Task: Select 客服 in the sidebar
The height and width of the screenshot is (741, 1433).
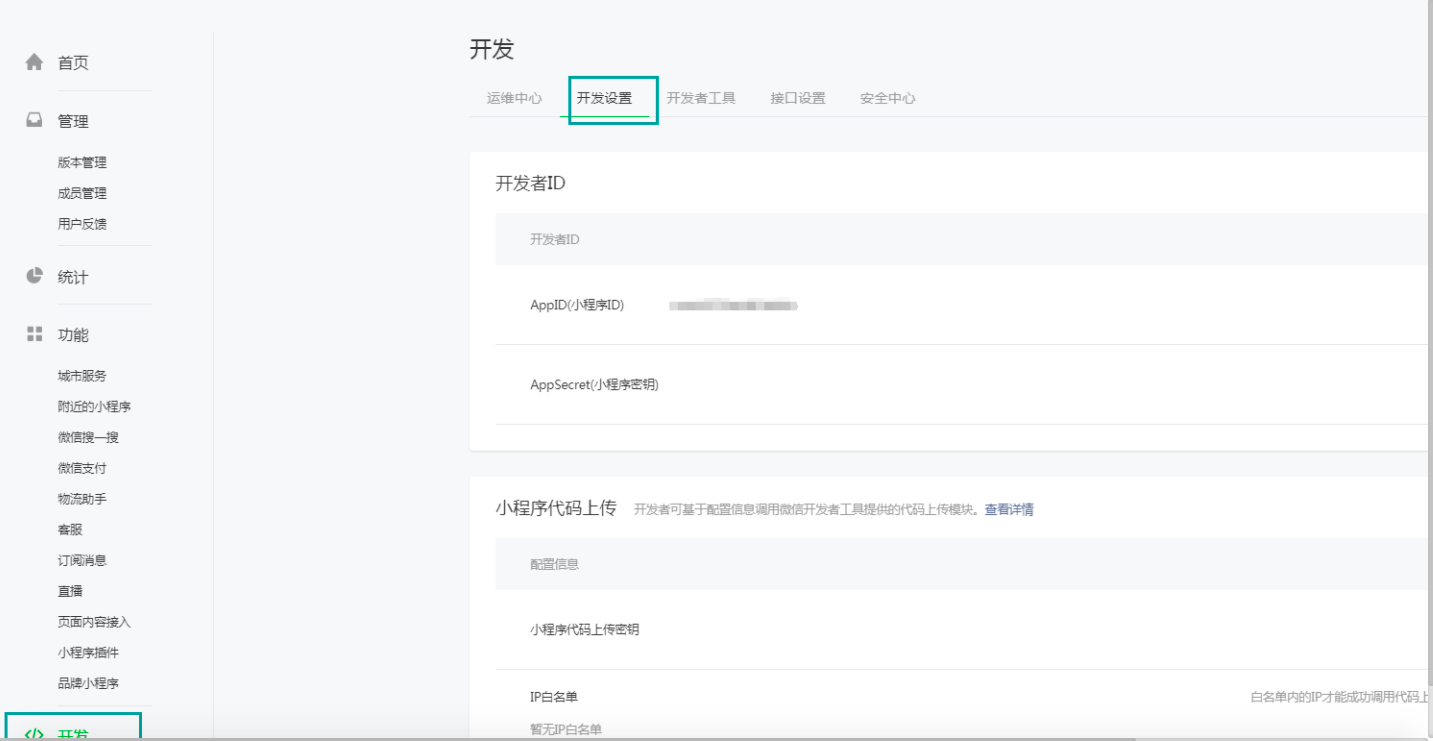Action: click(x=70, y=530)
